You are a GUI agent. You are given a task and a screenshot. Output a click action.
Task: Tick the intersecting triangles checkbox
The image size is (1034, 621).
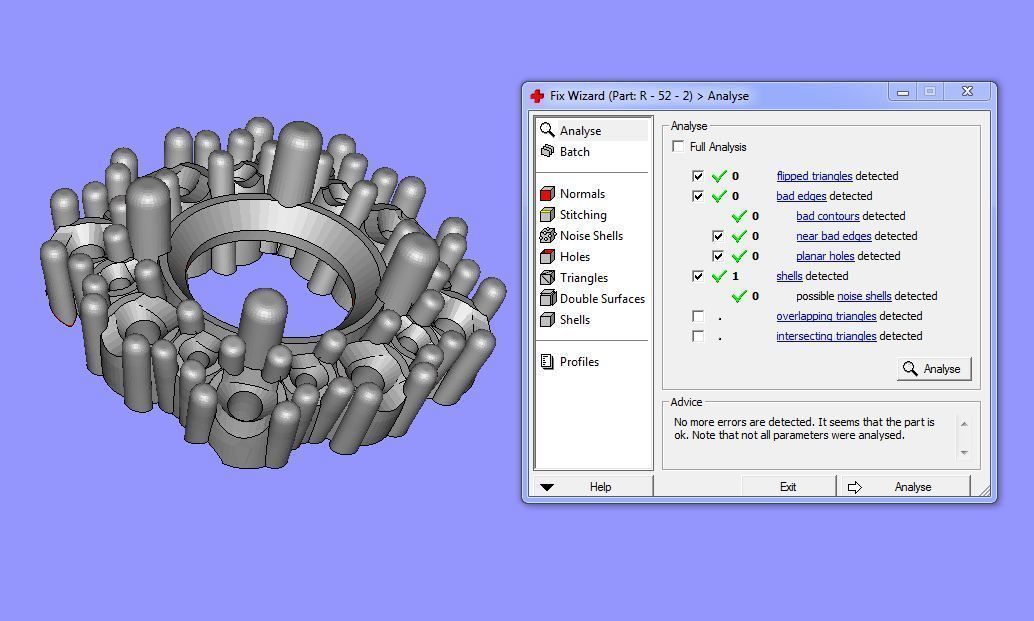point(698,336)
